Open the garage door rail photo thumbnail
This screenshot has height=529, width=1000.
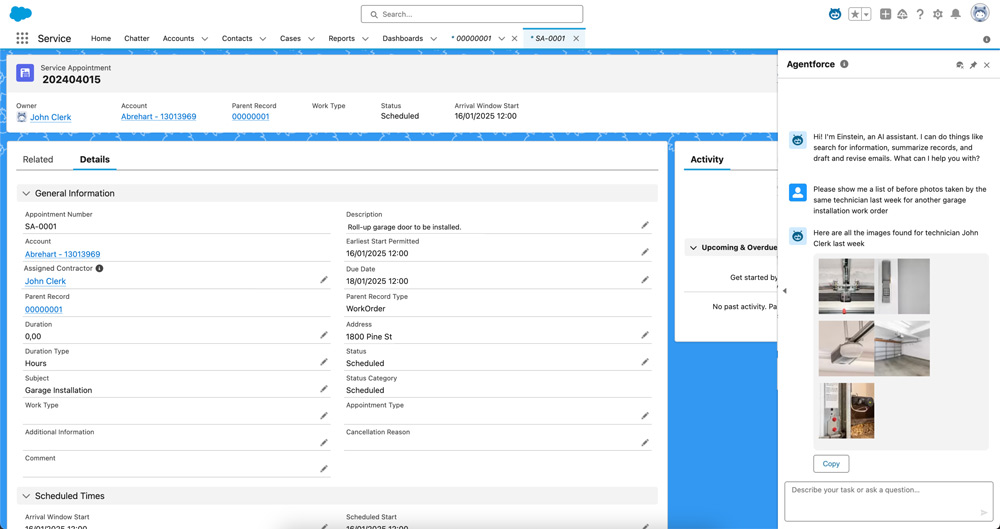(x=846, y=287)
